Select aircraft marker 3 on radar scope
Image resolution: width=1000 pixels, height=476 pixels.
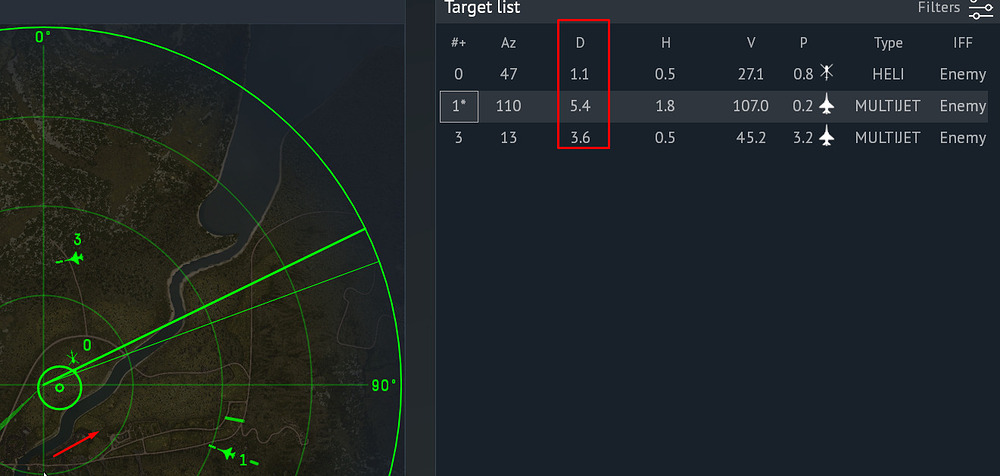72,258
